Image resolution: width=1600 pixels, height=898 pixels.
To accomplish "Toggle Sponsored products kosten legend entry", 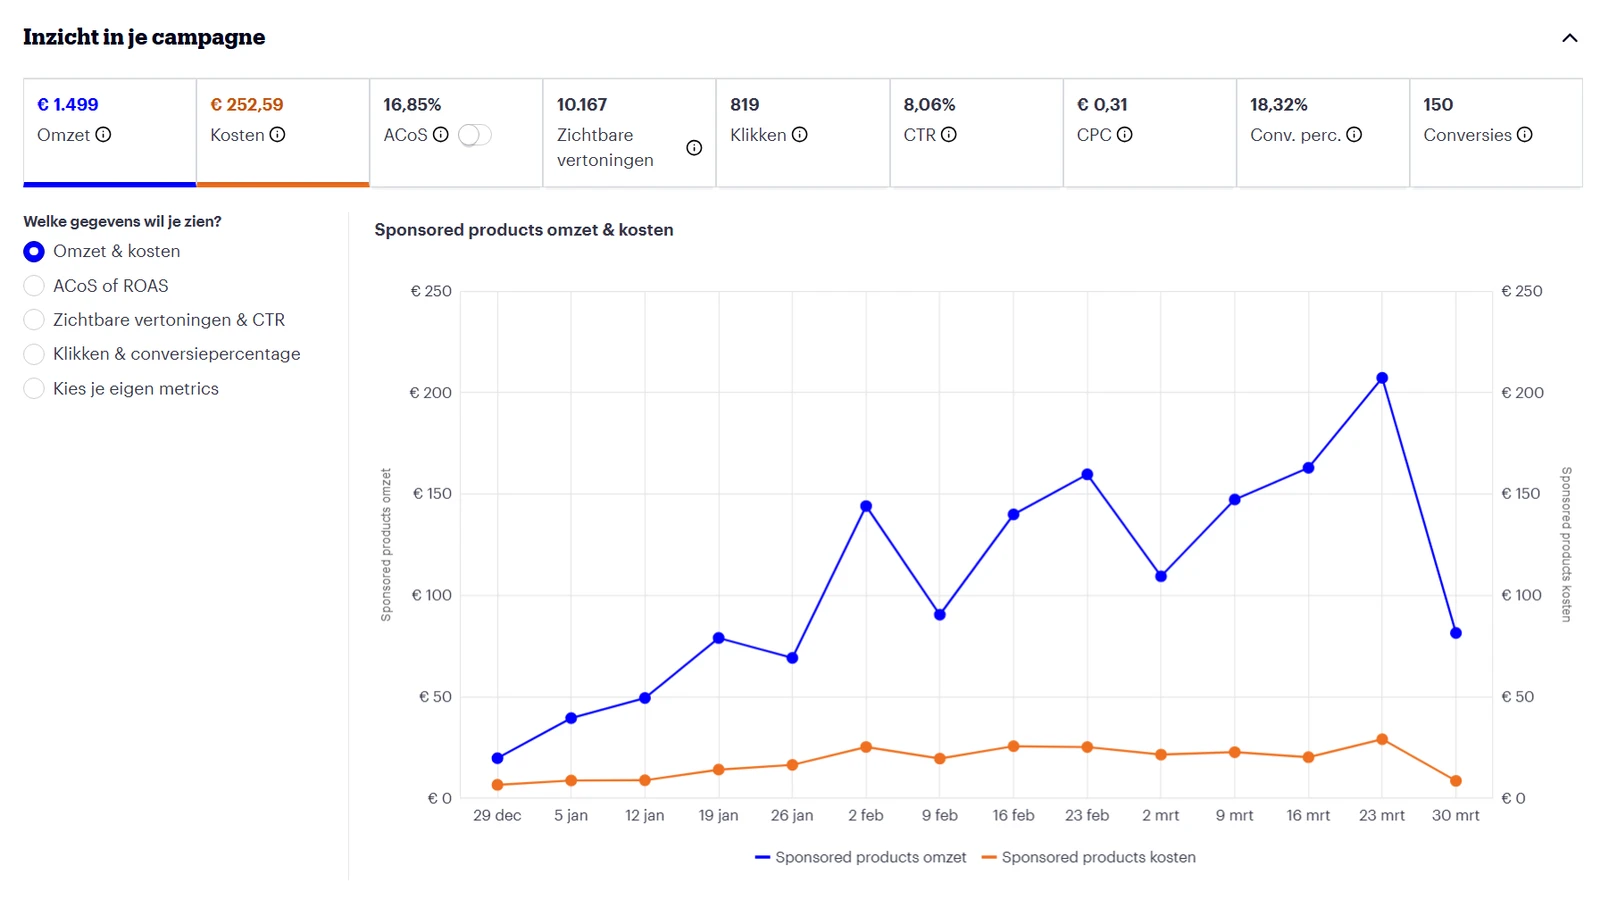I will point(1088,857).
